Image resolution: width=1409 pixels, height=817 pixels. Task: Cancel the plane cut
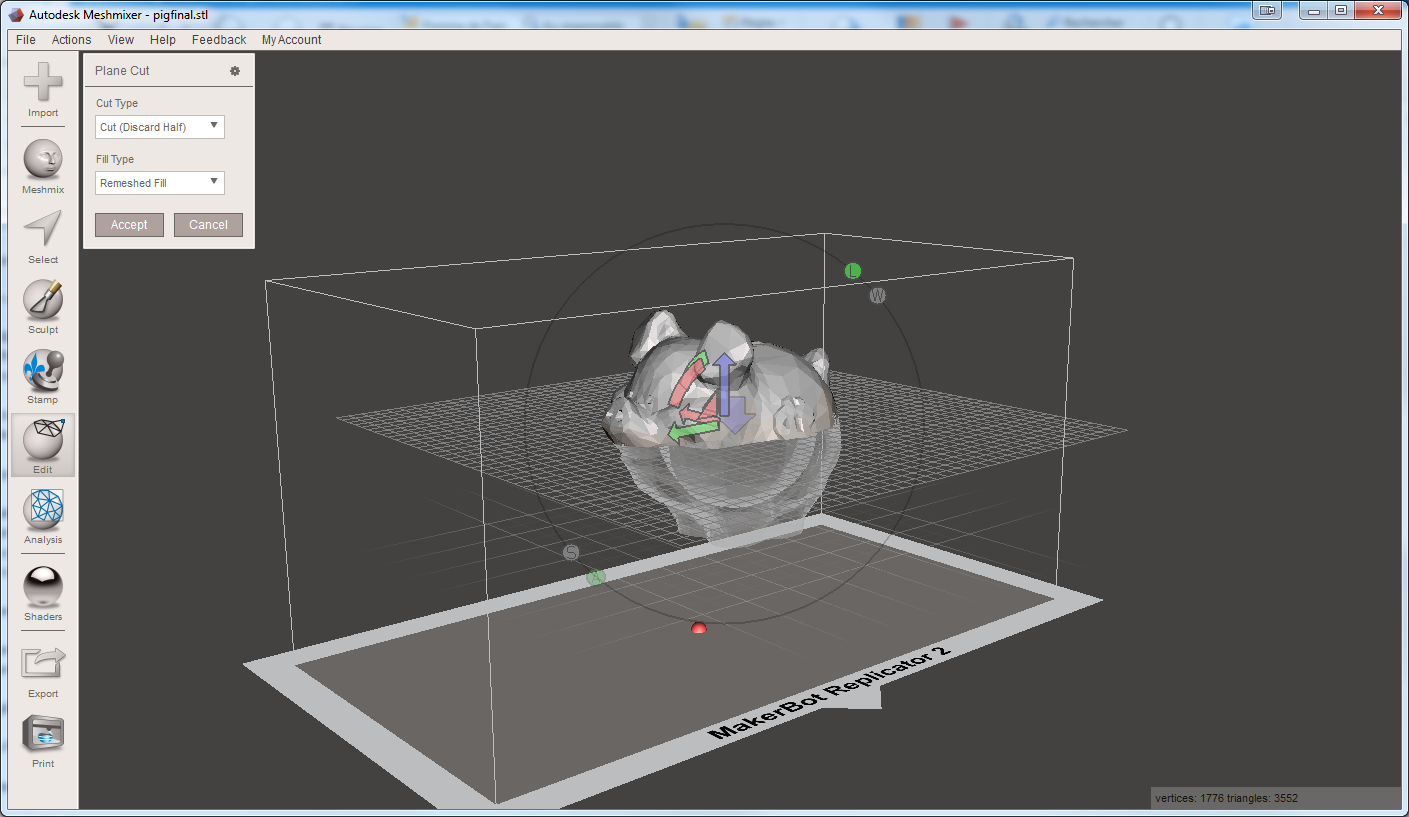208,225
